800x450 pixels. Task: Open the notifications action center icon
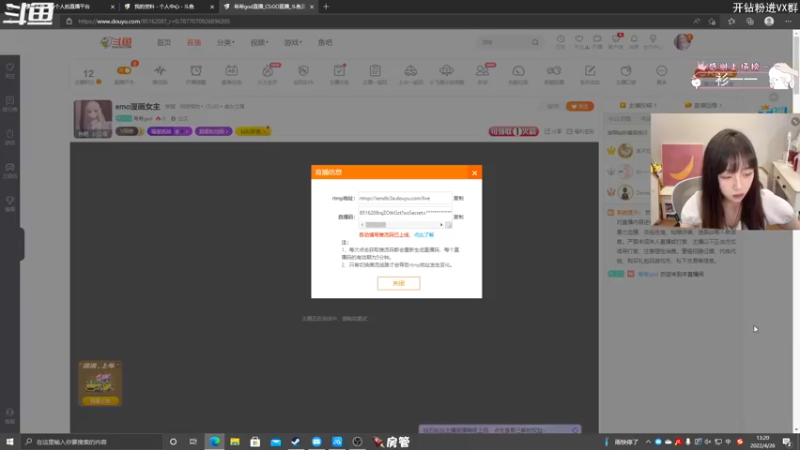click(787, 442)
